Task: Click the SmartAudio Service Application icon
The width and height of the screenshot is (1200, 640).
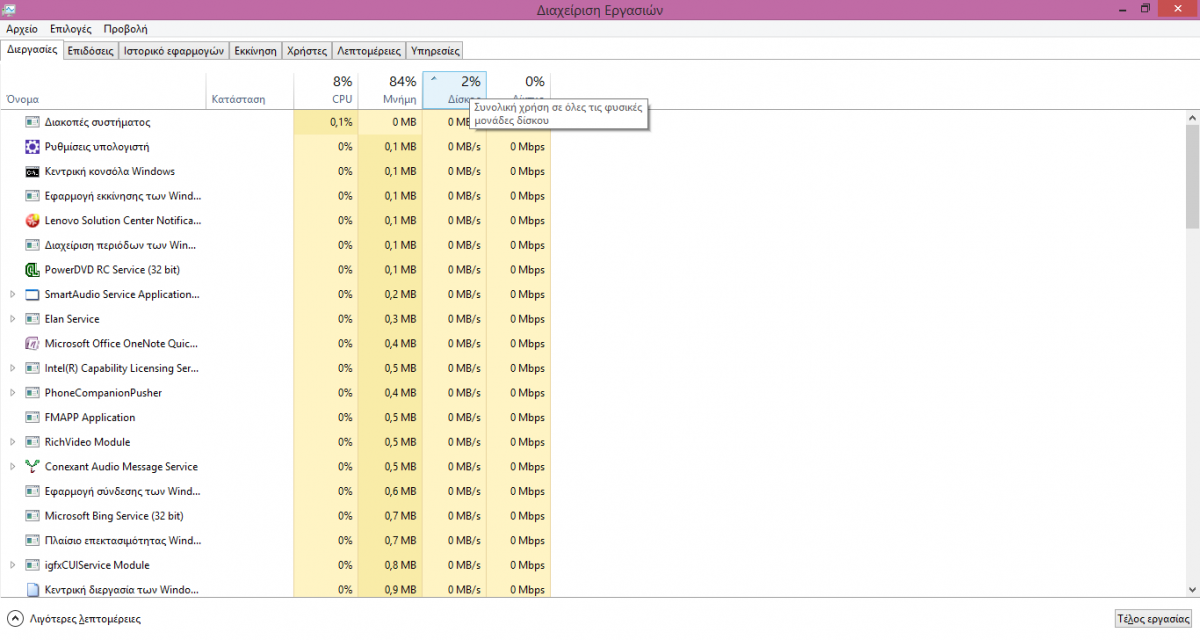Action: (32, 295)
